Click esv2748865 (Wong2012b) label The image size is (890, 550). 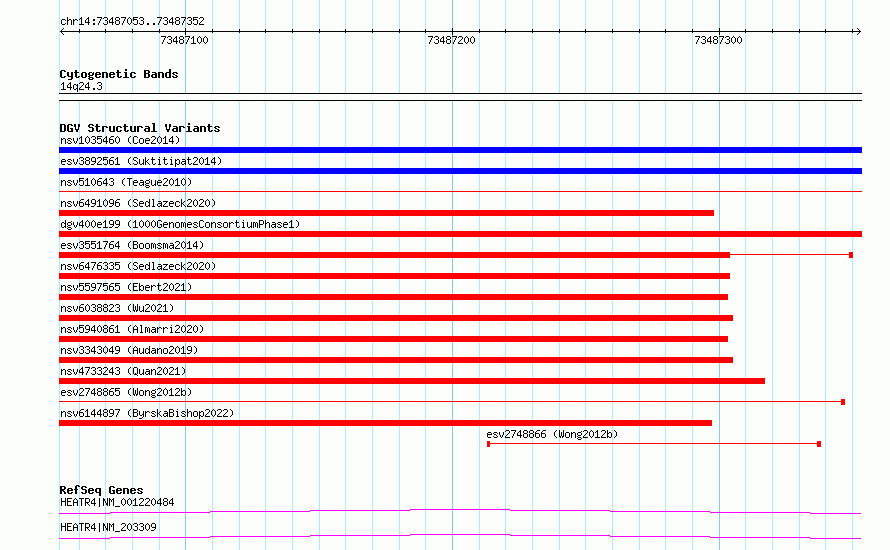click(126, 392)
